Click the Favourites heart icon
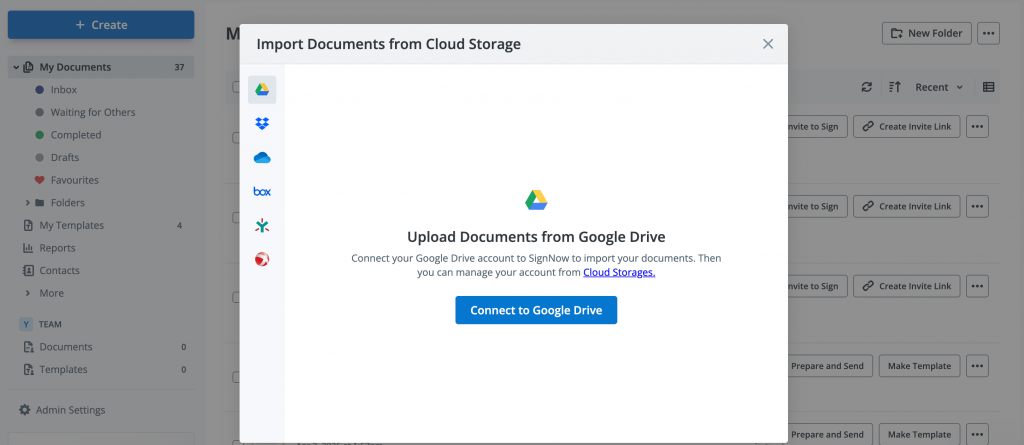Image resolution: width=1024 pixels, height=445 pixels. [x=39, y=180]
